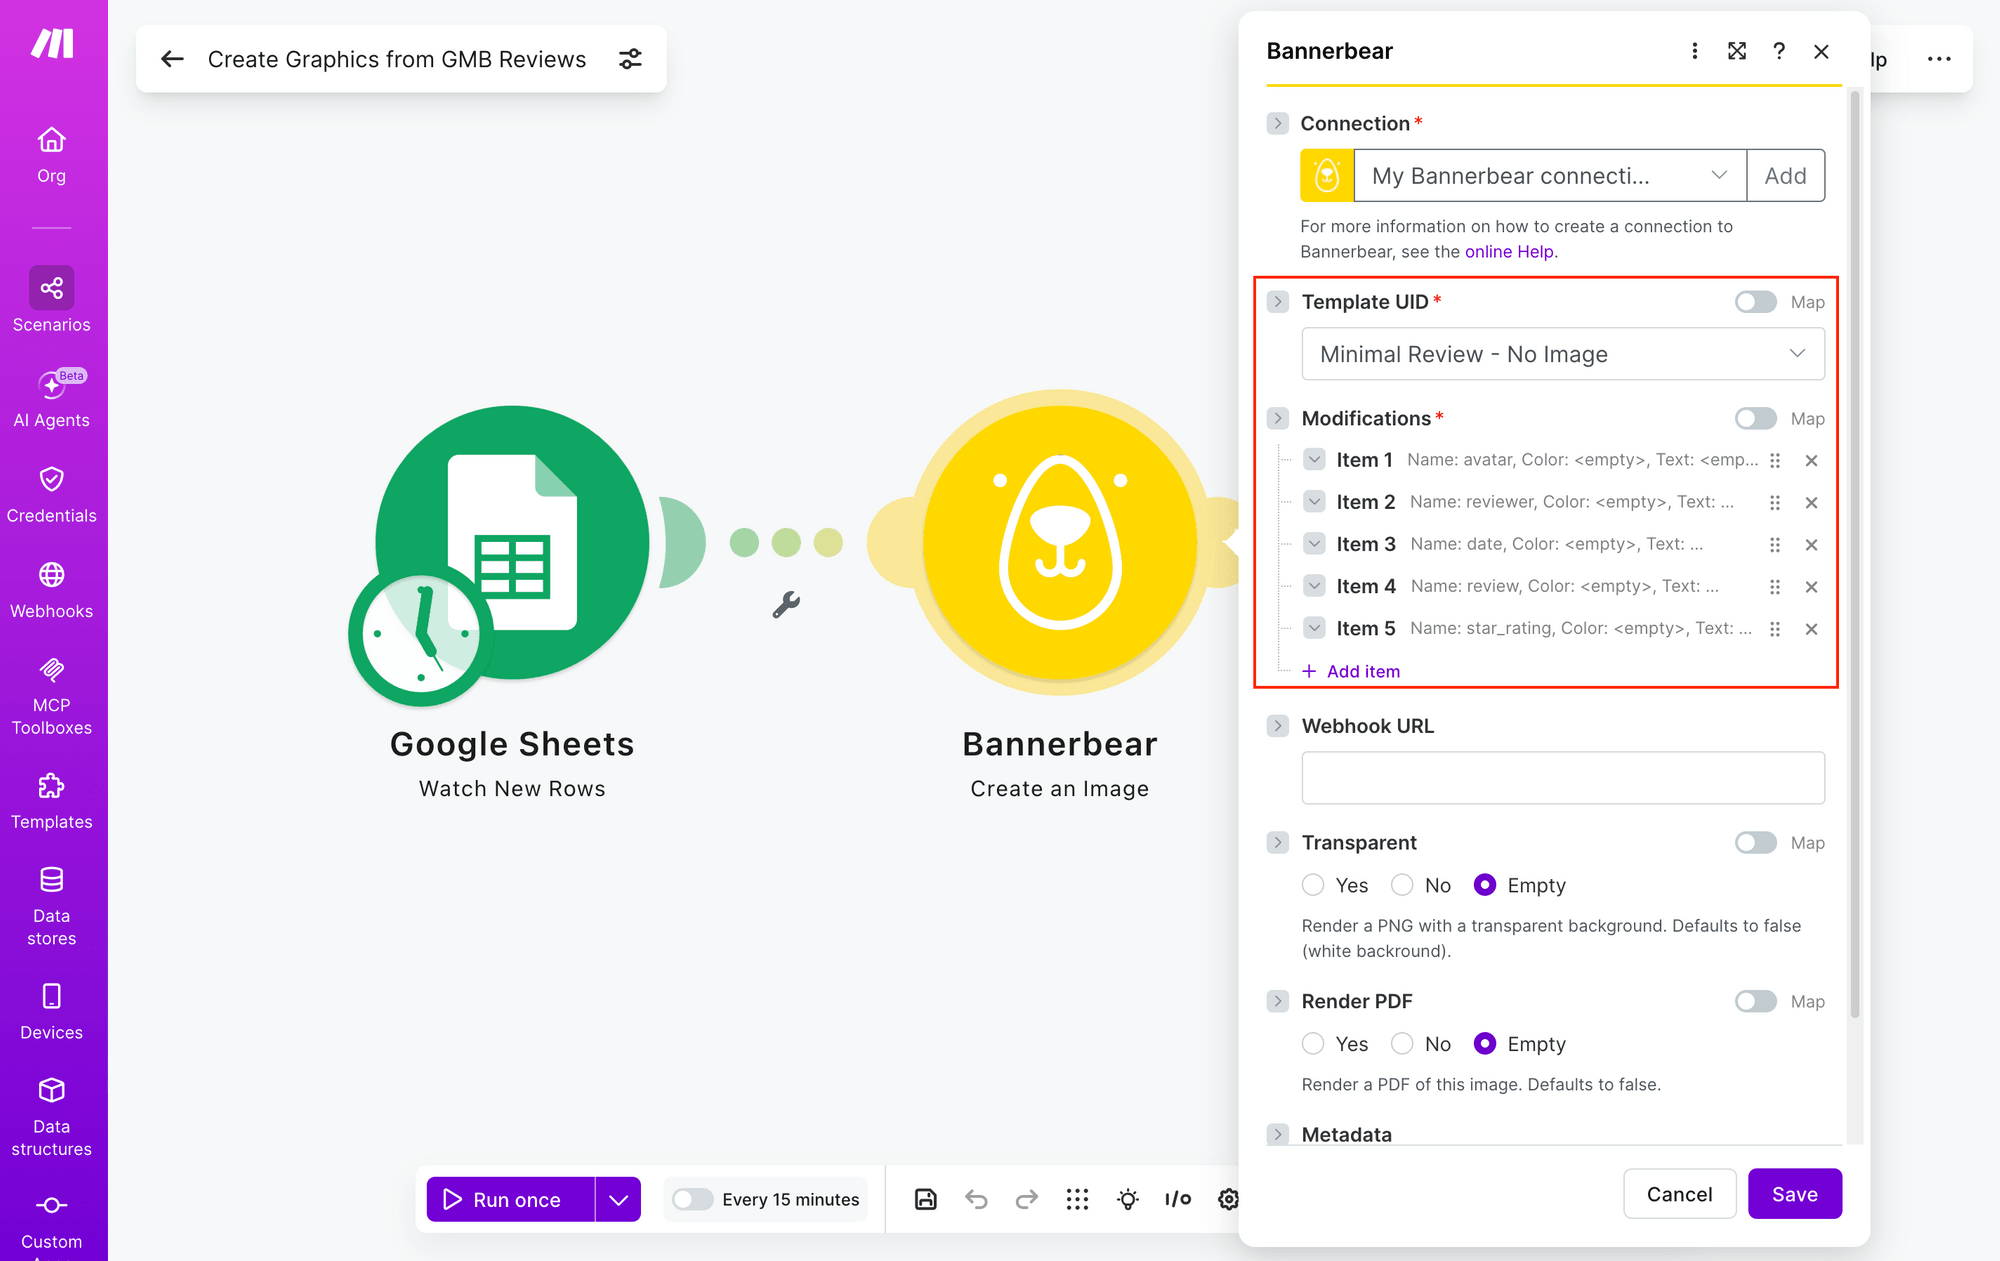
Task: Open Credentials page
Action: point(52,495)
